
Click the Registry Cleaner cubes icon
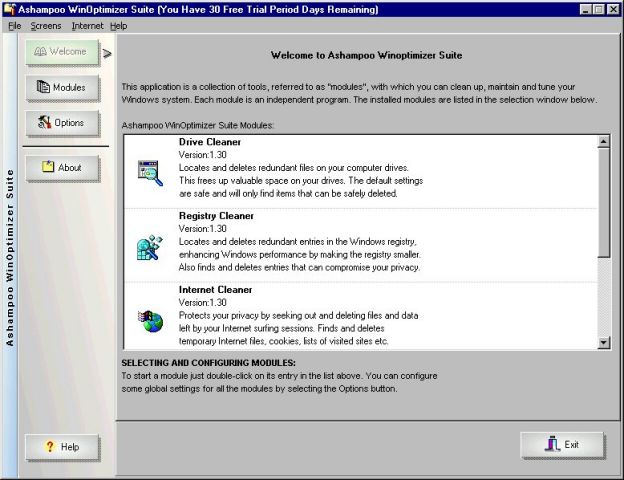click(x=150, y=247)
